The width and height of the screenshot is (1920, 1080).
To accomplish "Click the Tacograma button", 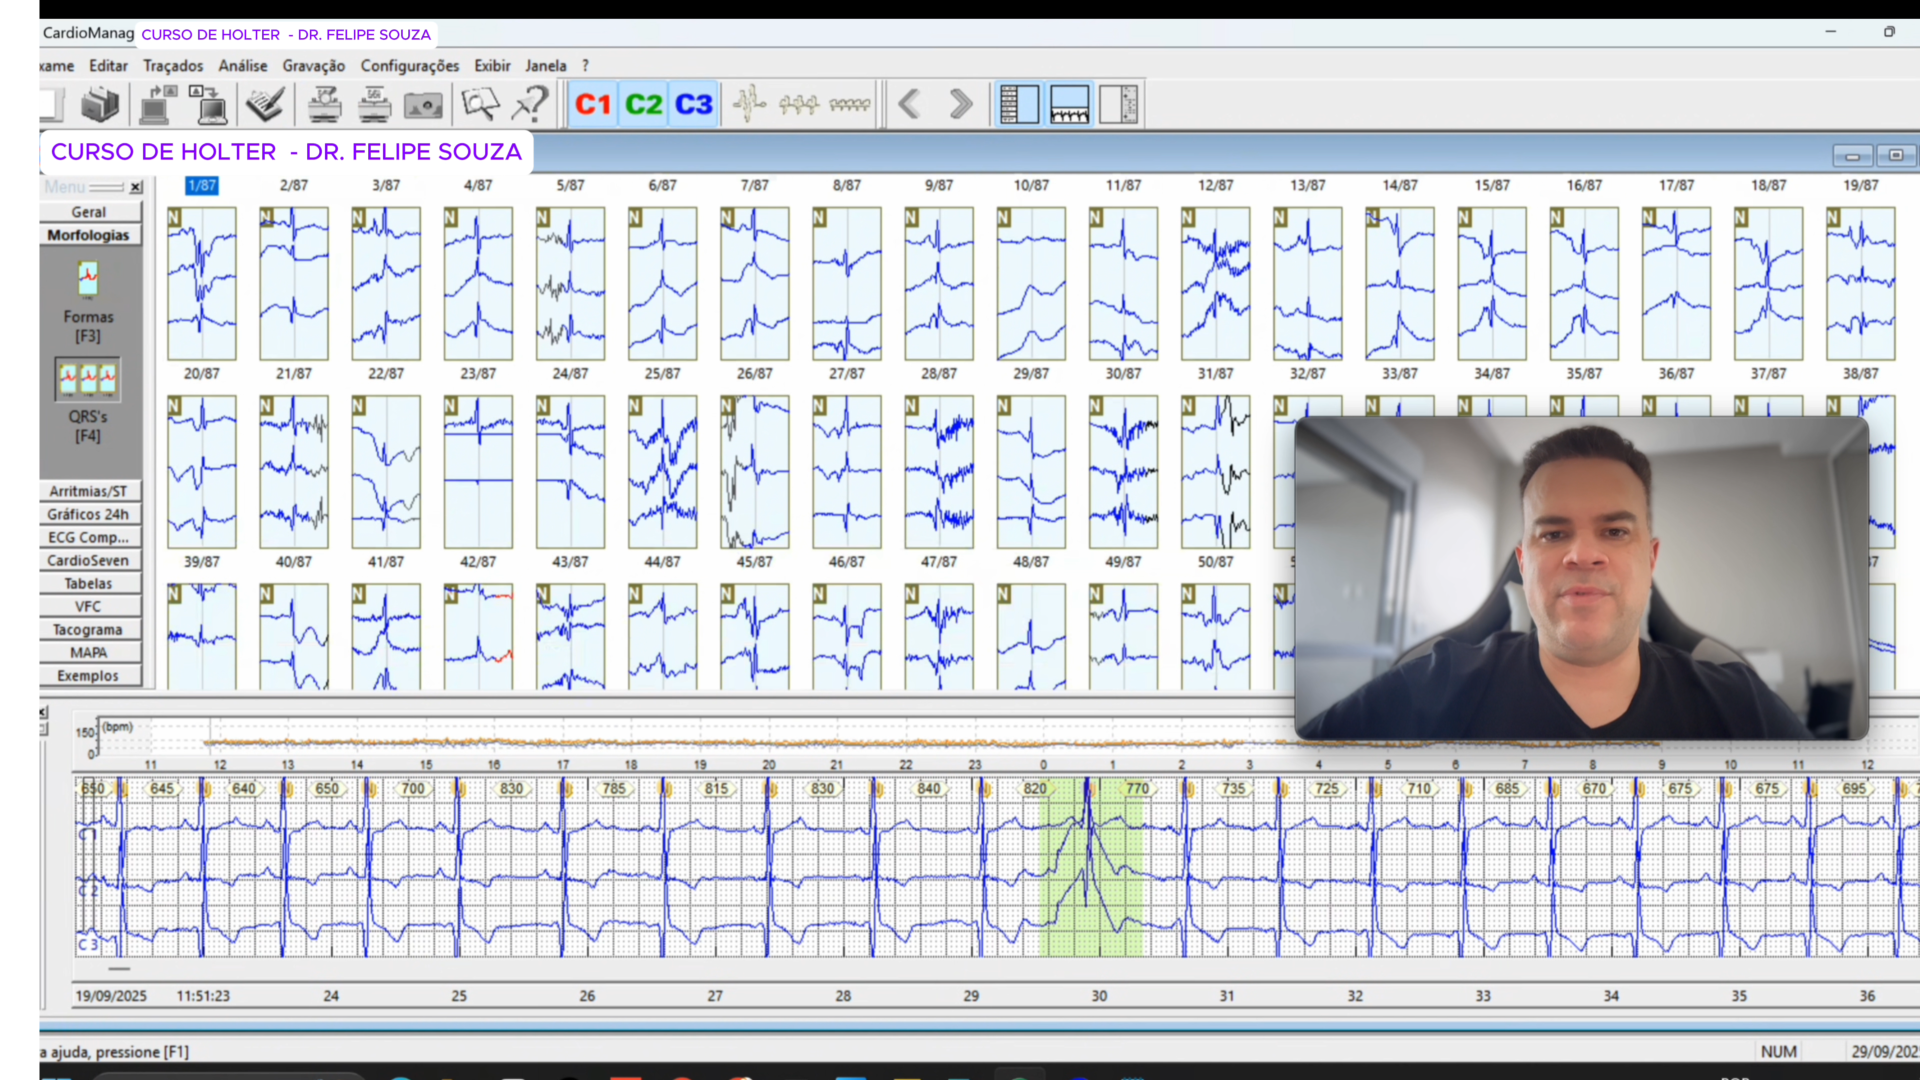I will (x=89, y=630).
